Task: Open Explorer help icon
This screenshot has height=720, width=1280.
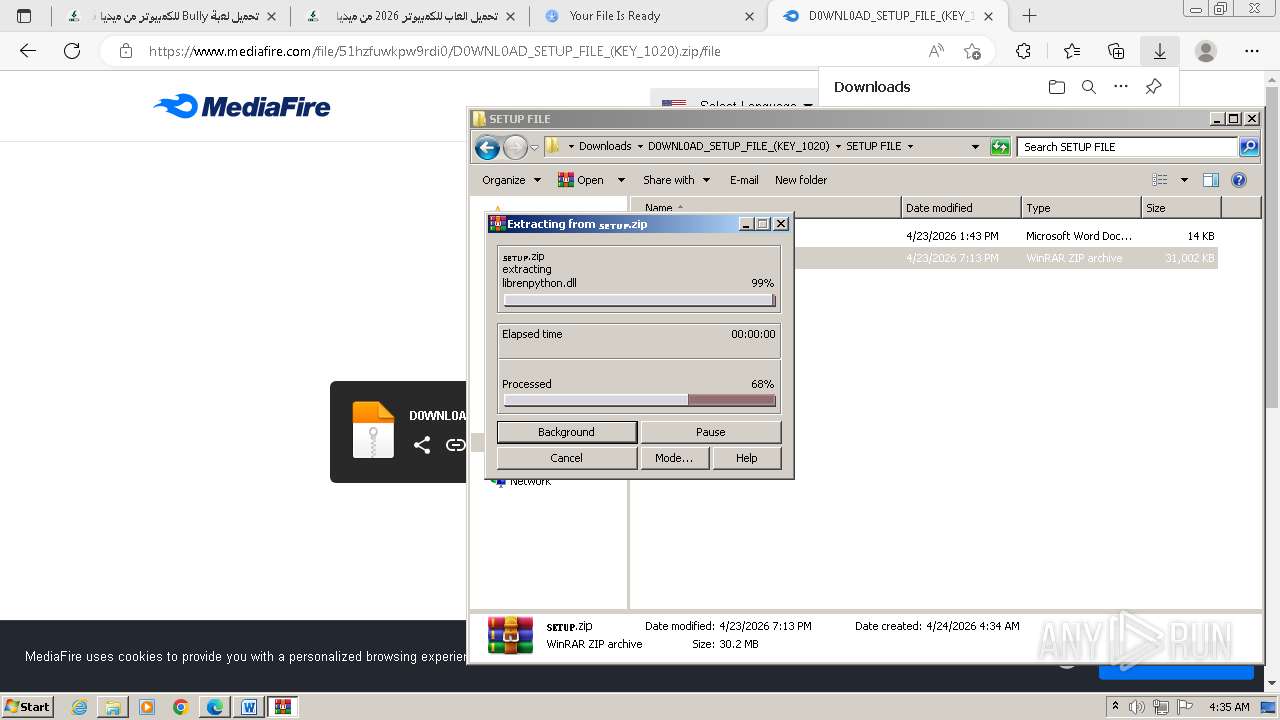Action: [1239, 180]
